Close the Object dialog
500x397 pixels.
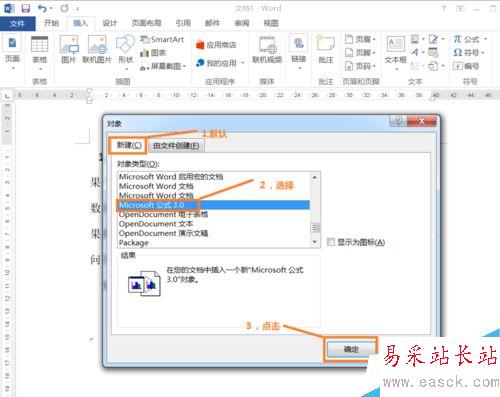(x=422, y=121)
